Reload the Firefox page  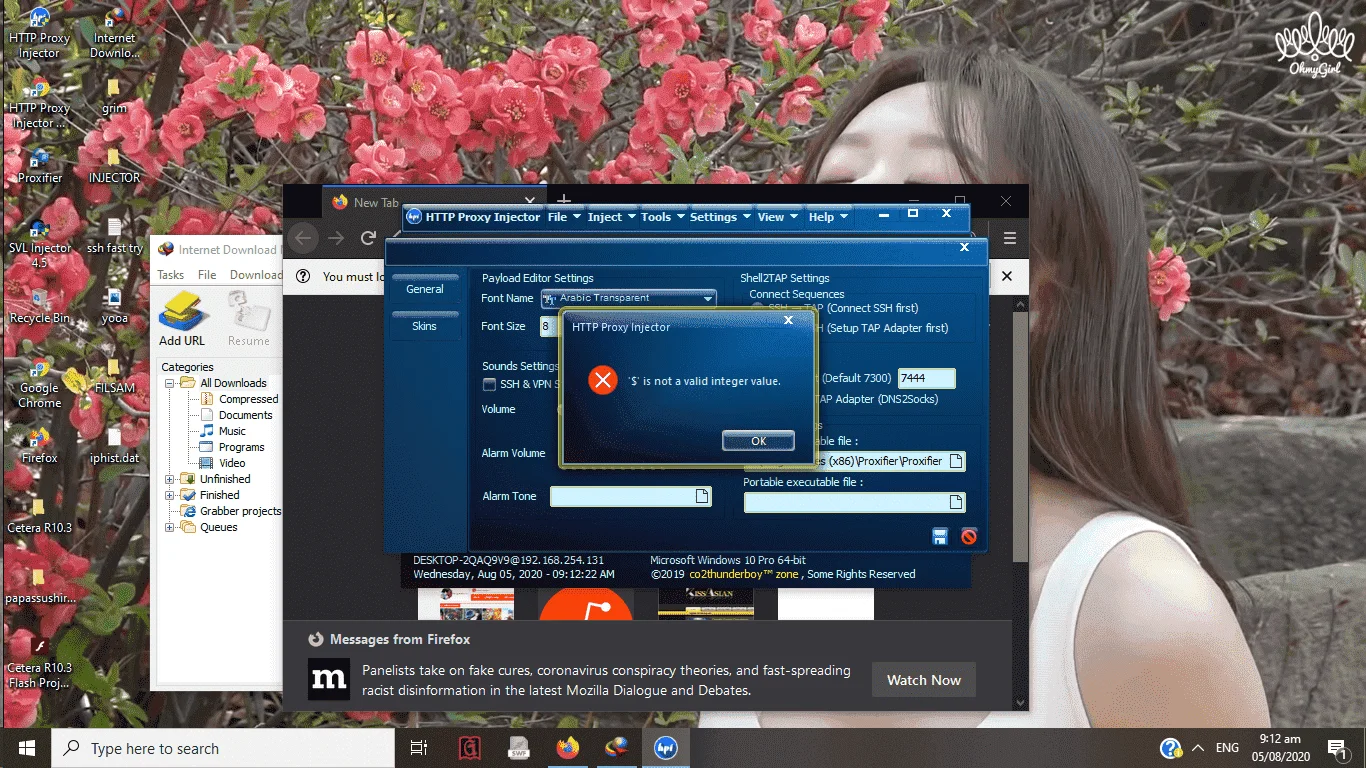368,238
